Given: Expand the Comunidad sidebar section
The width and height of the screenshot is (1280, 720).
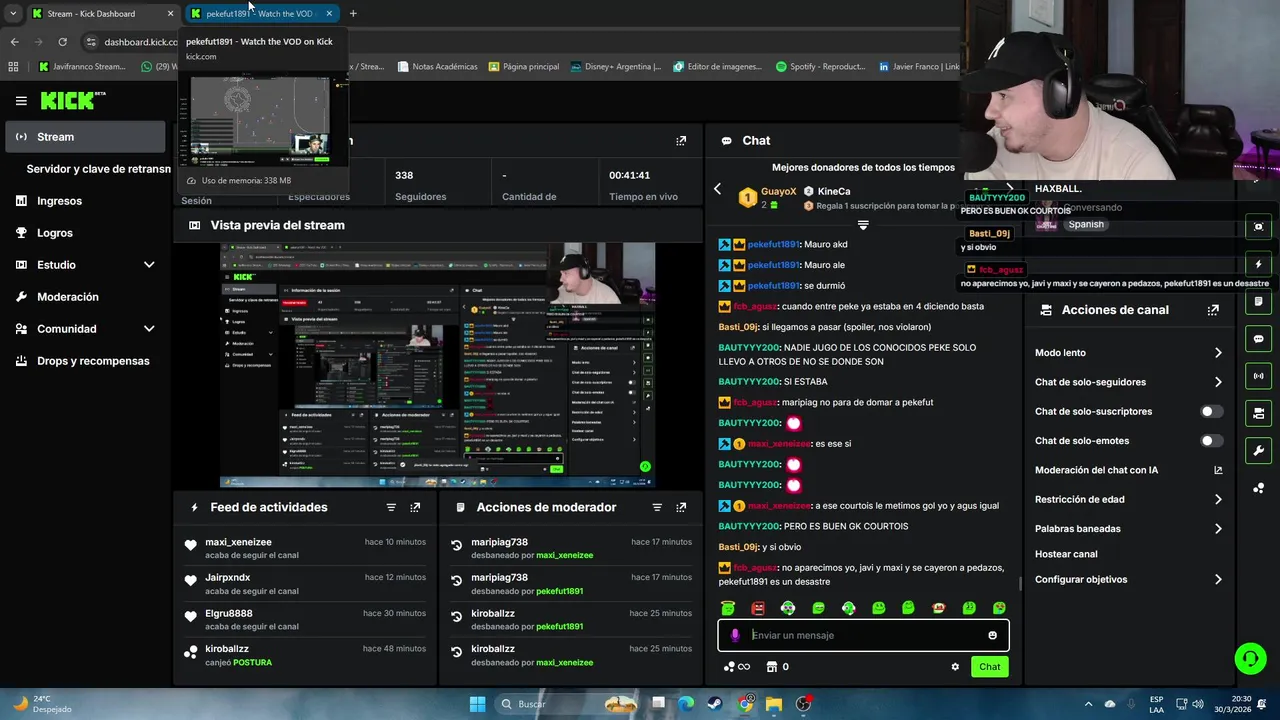Looking at the screenshot, I should tap(149, 329).
